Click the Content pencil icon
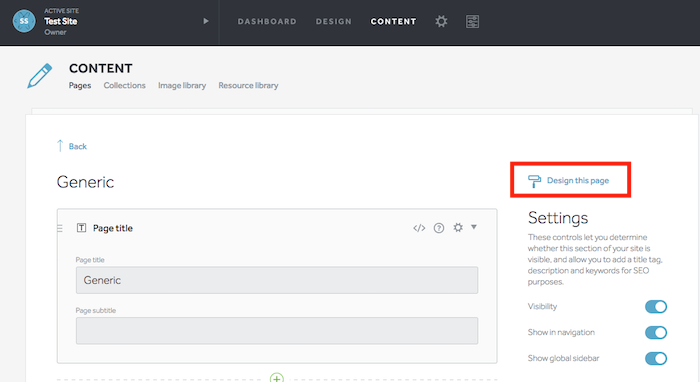The image size is (700, 382). click(x=39, y=76)
